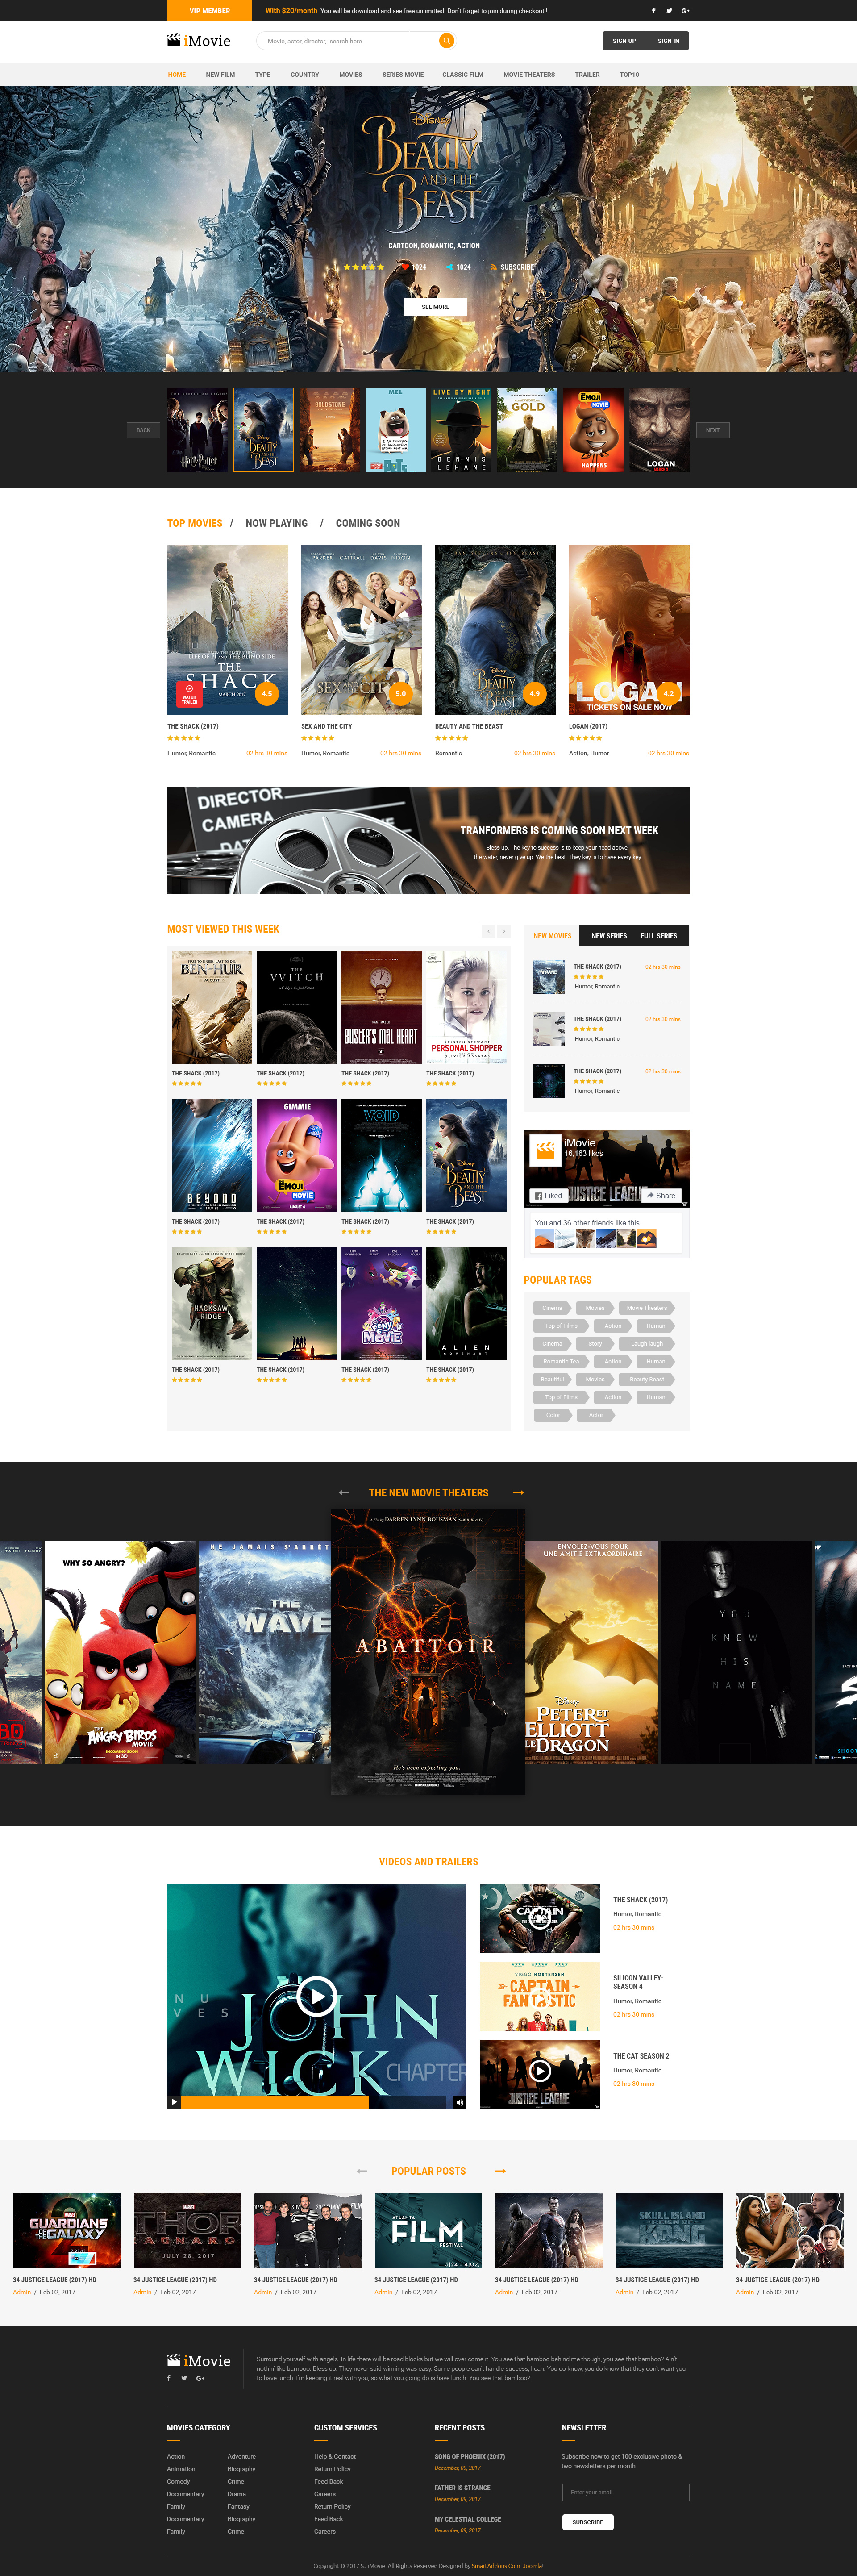857x2576 pixels.
Task: Switch to FULL SERIES tab in sidebar
Action: (x=659, y=936)
